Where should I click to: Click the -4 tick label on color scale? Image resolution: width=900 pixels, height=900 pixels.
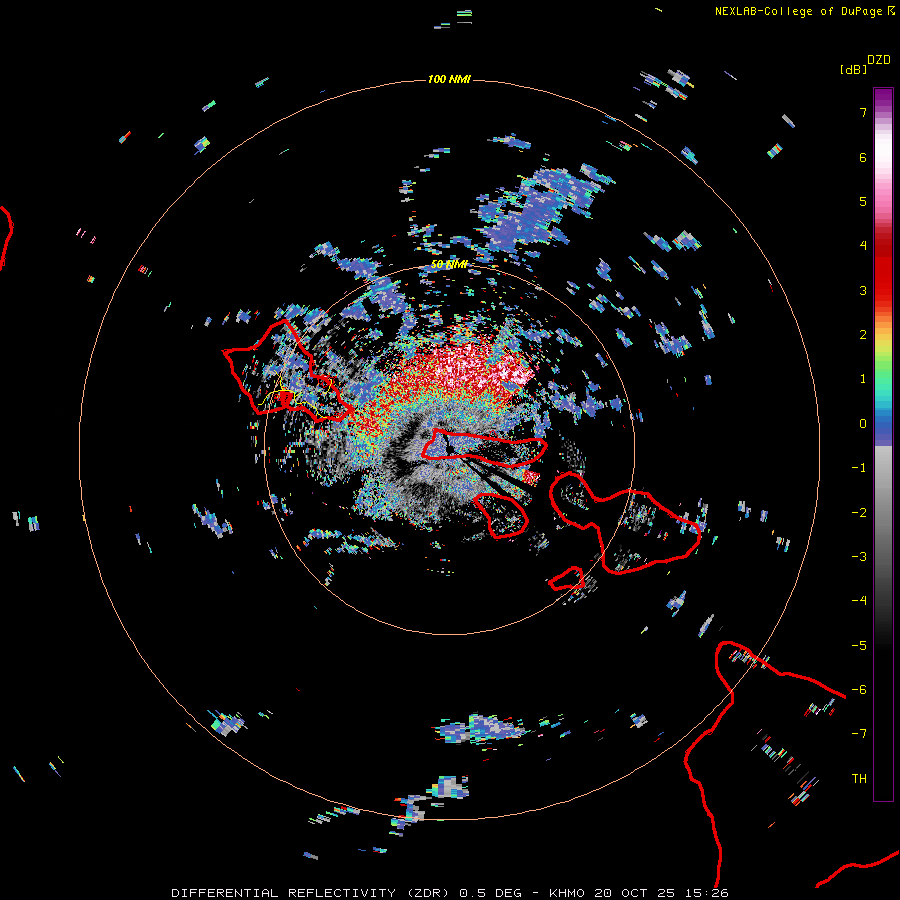pyautogui.click(x=859, y=600)
